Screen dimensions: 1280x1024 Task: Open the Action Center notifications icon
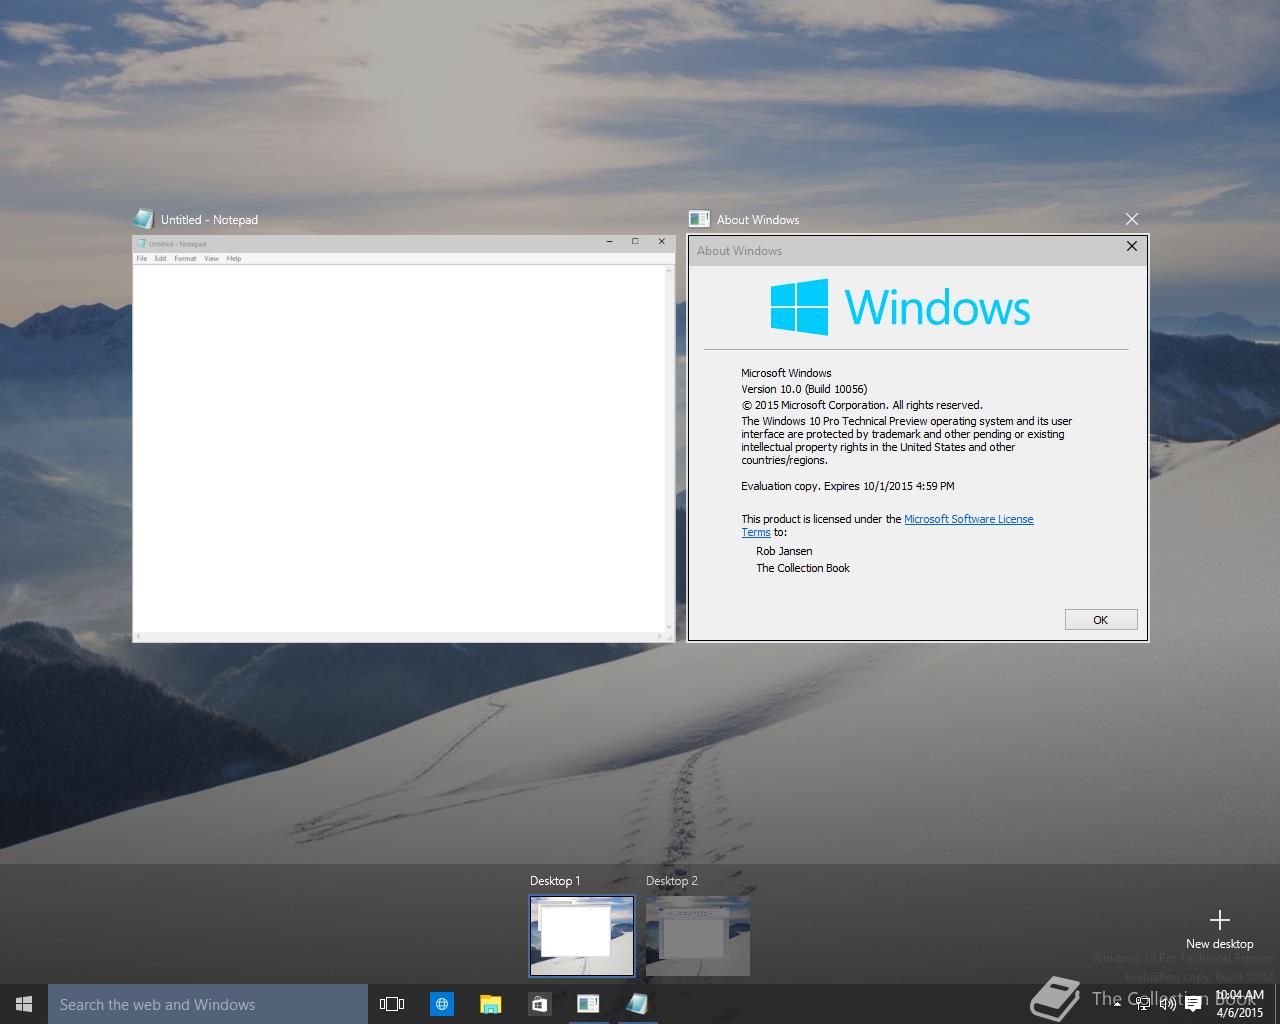[1193, 1004]
